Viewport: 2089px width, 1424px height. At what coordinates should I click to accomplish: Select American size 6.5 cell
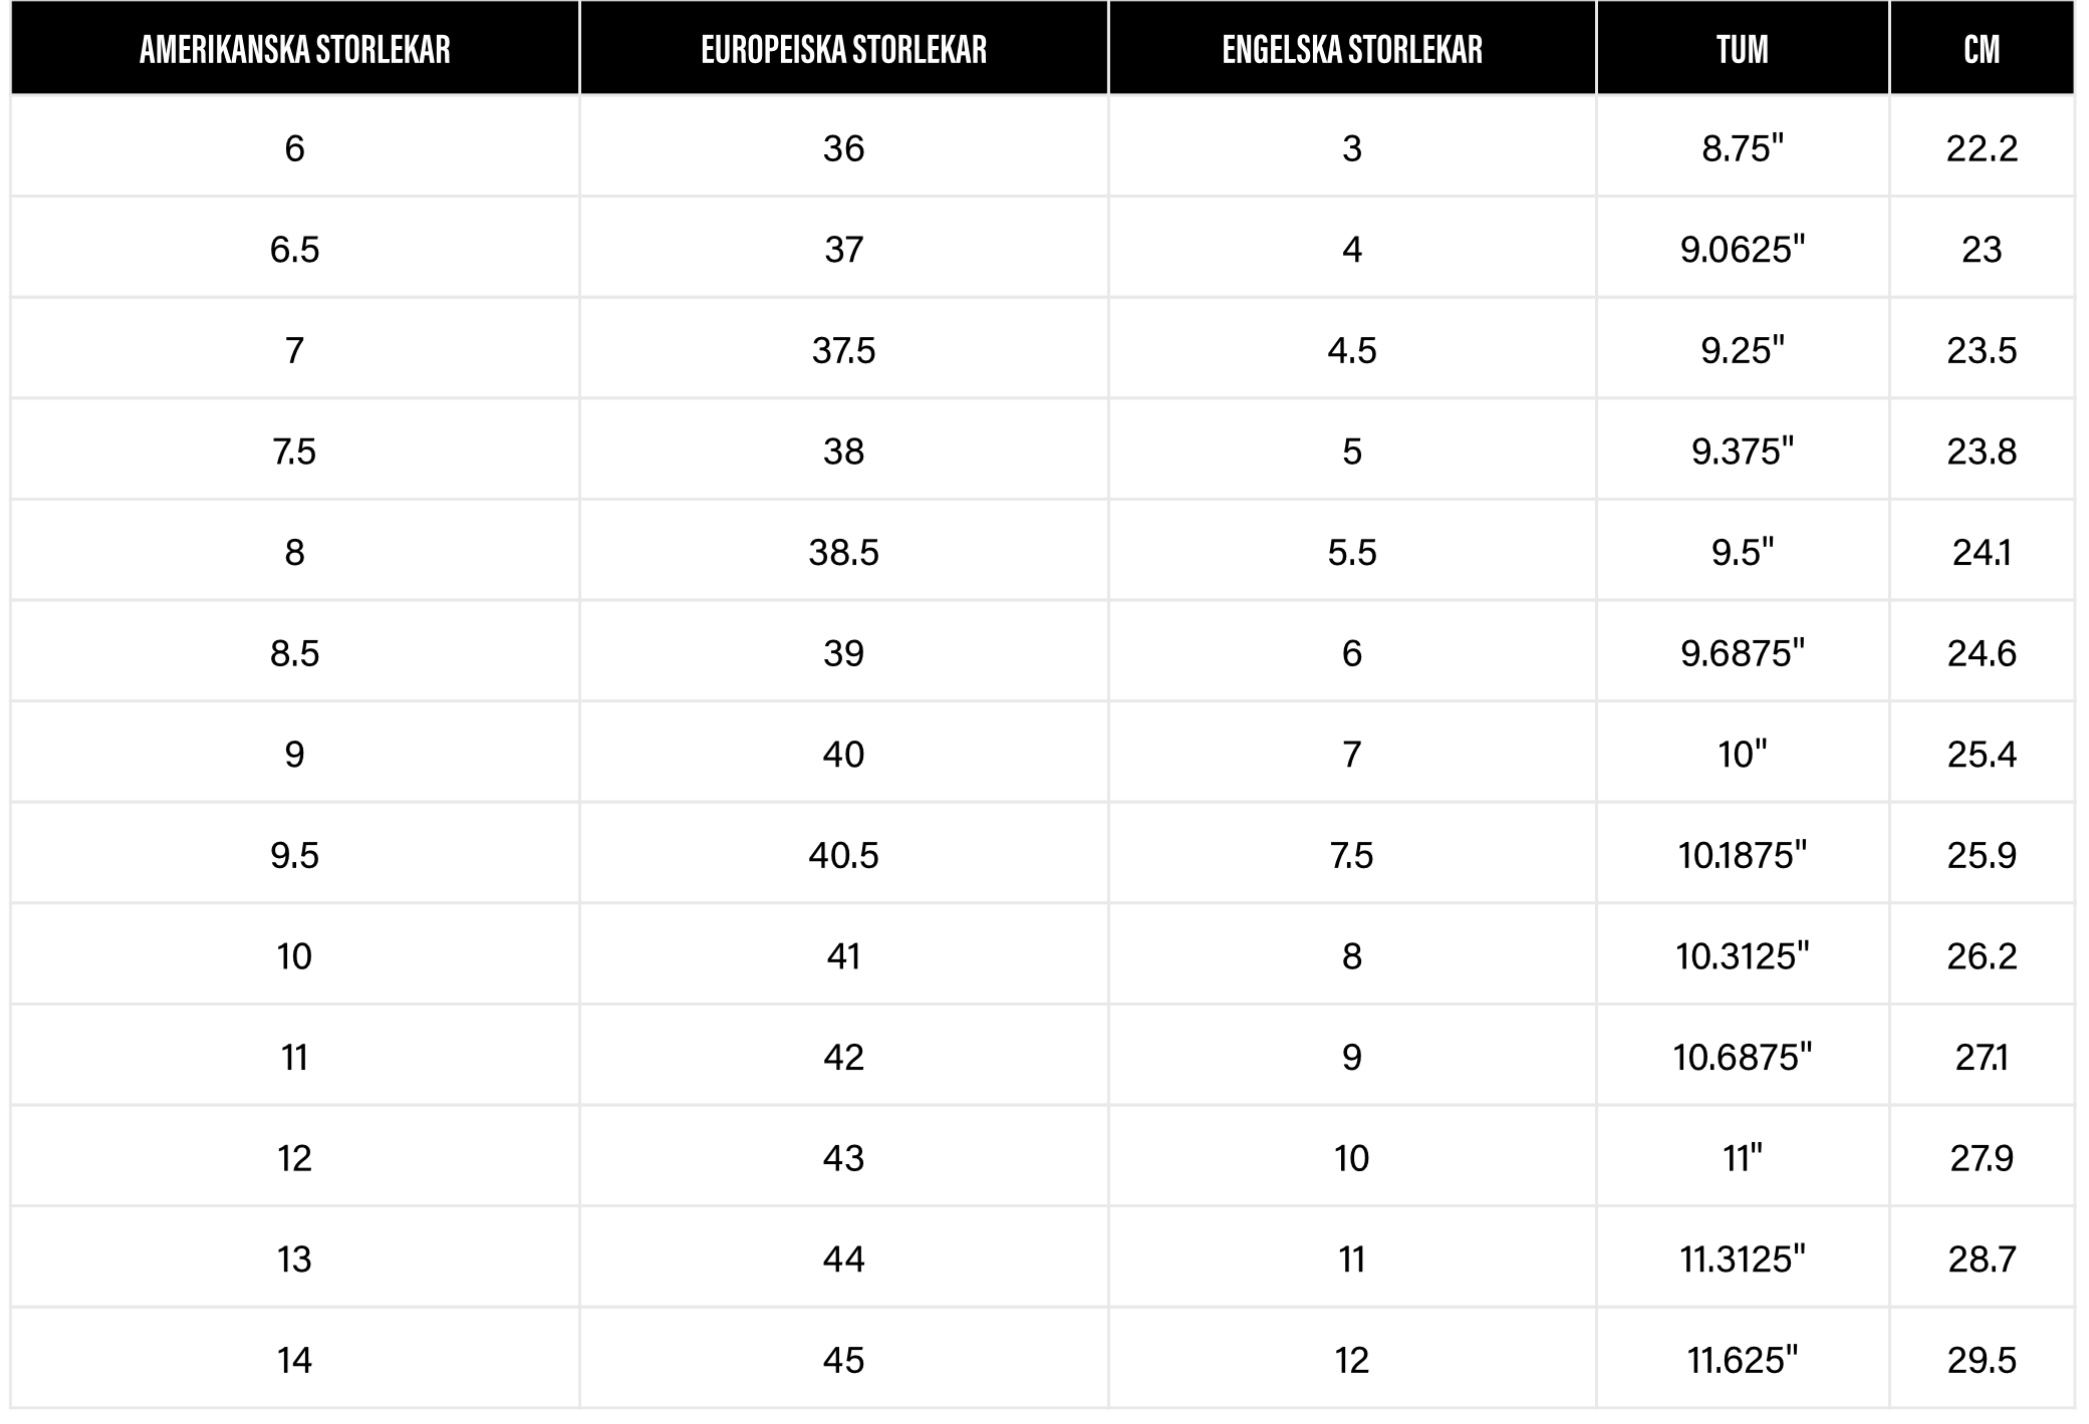coord(295,249)
